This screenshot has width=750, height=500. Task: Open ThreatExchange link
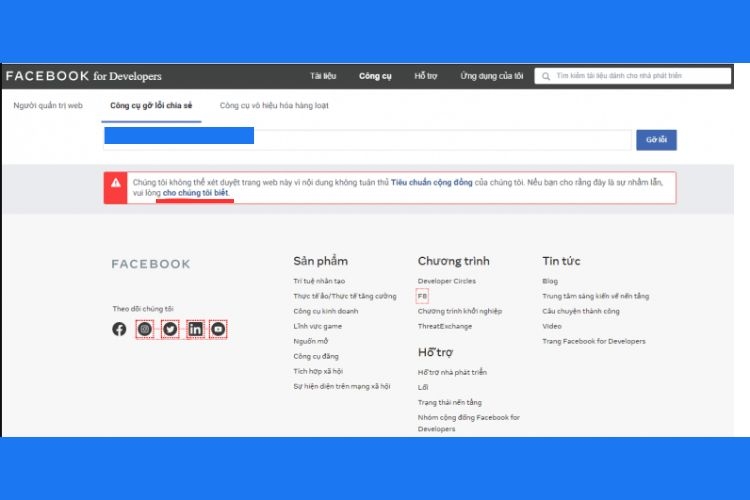point(445,326)
